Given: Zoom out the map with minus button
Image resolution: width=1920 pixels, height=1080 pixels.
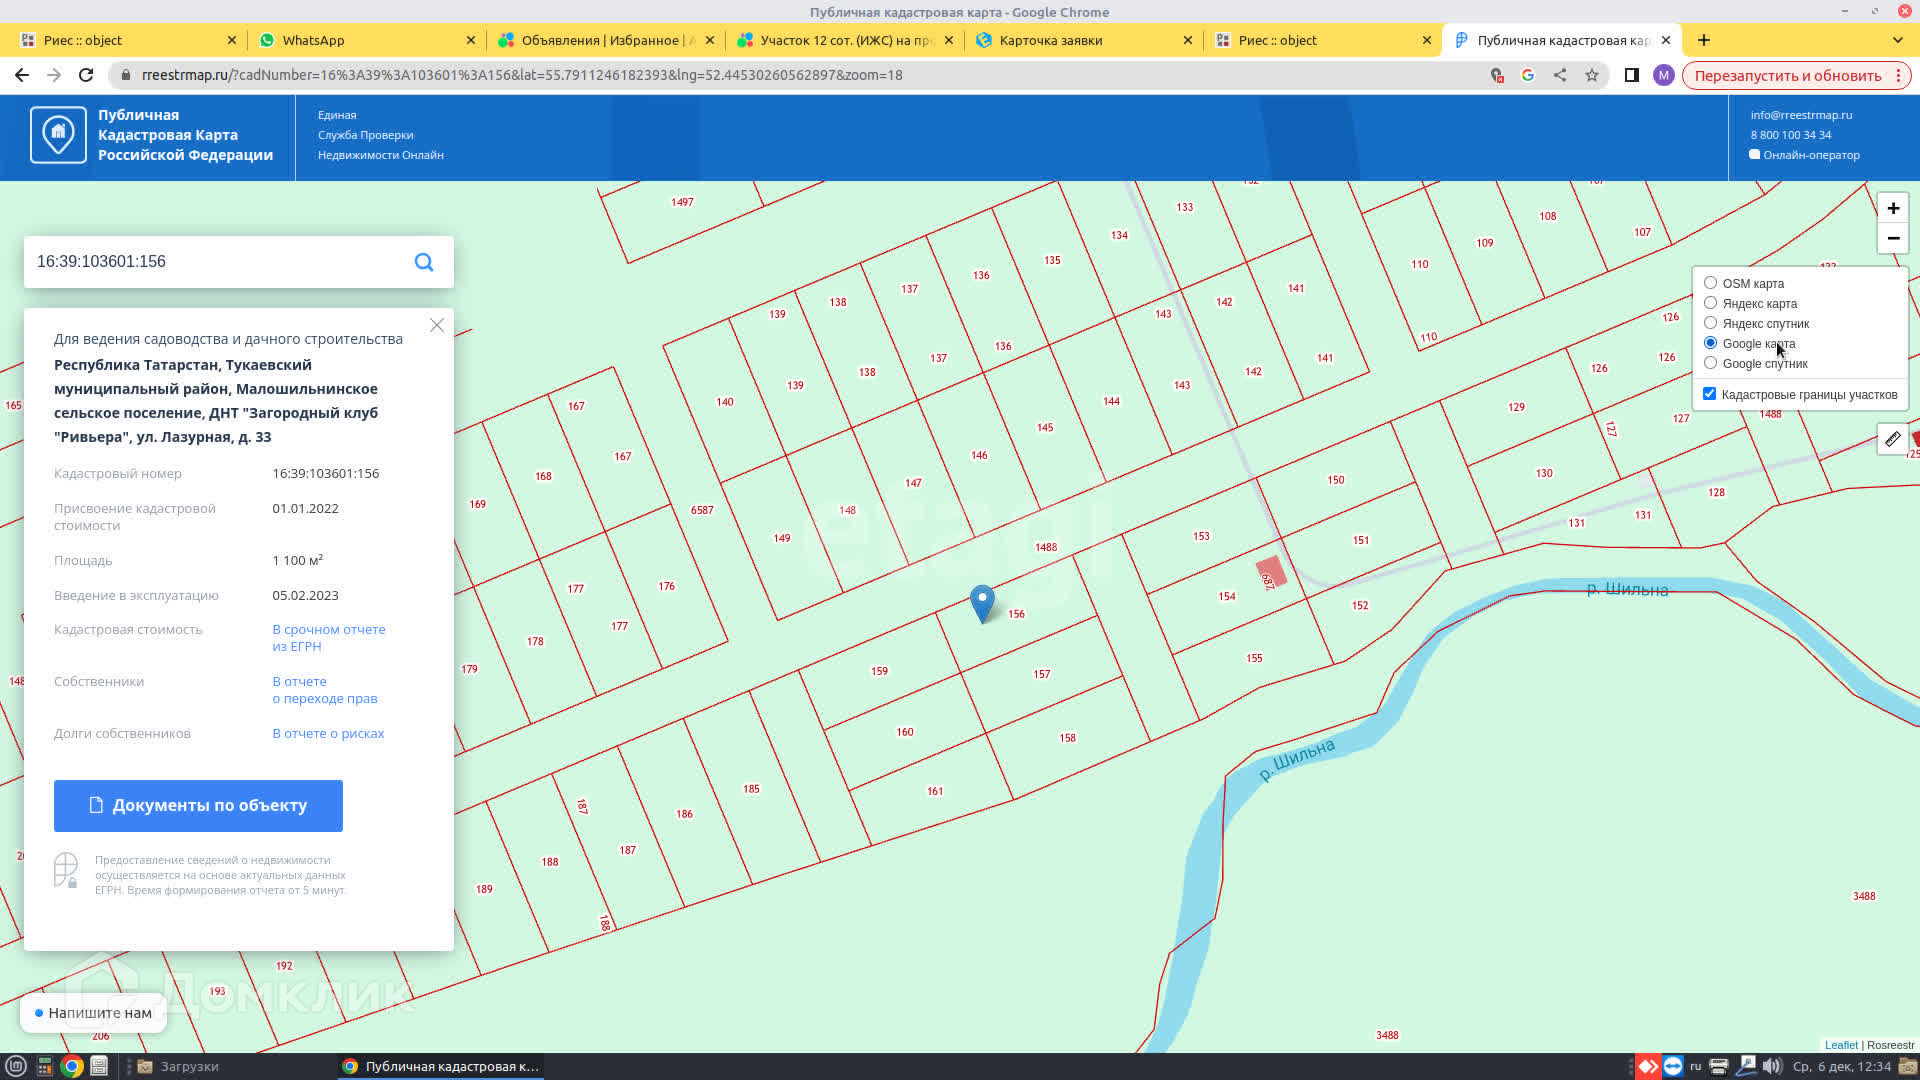Looking at the screenshot, I should pyautogui.click(x=1893, y=238).
